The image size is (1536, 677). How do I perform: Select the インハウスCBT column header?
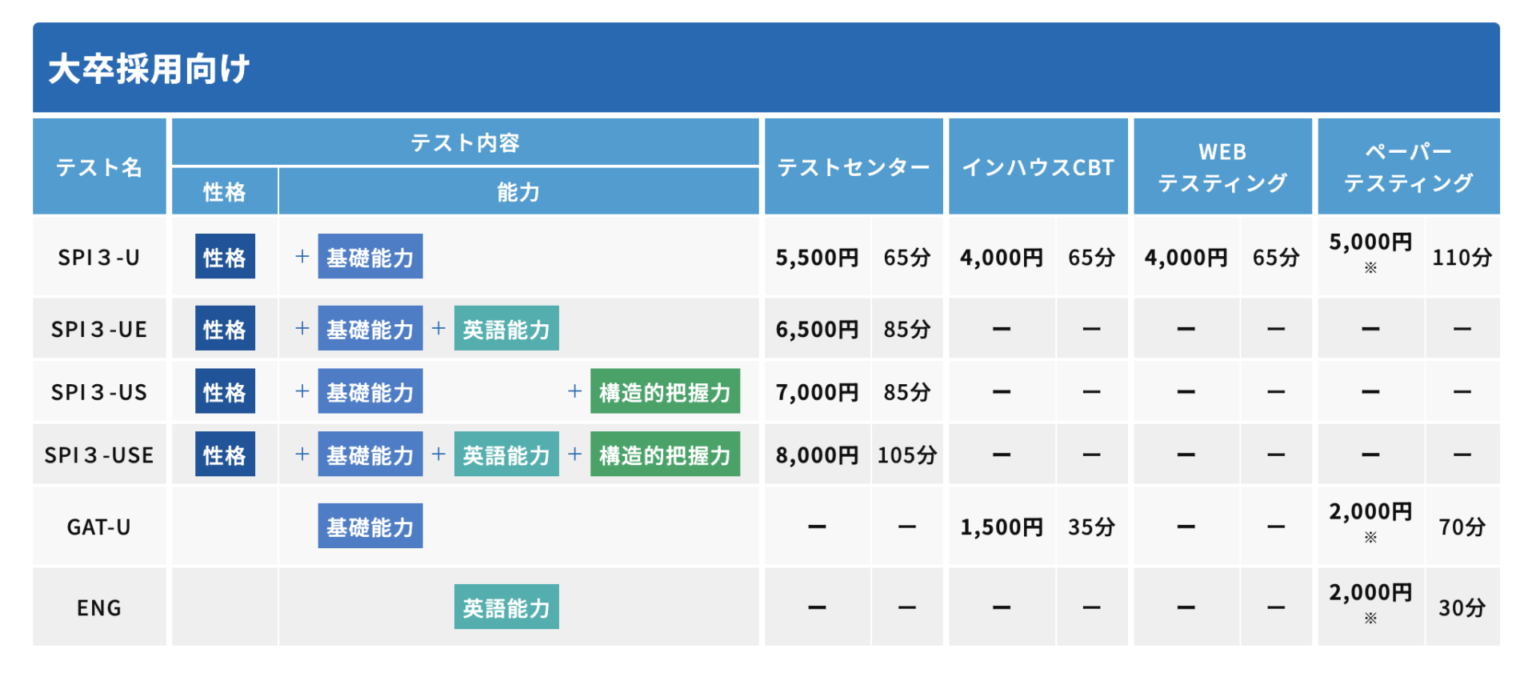(x=1038, y=167)
